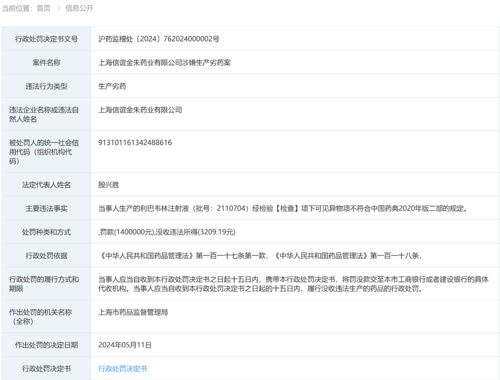Click the 当前位置 breadcrumb label
This screenshot has height=380, width=500.
click(17, 8)
